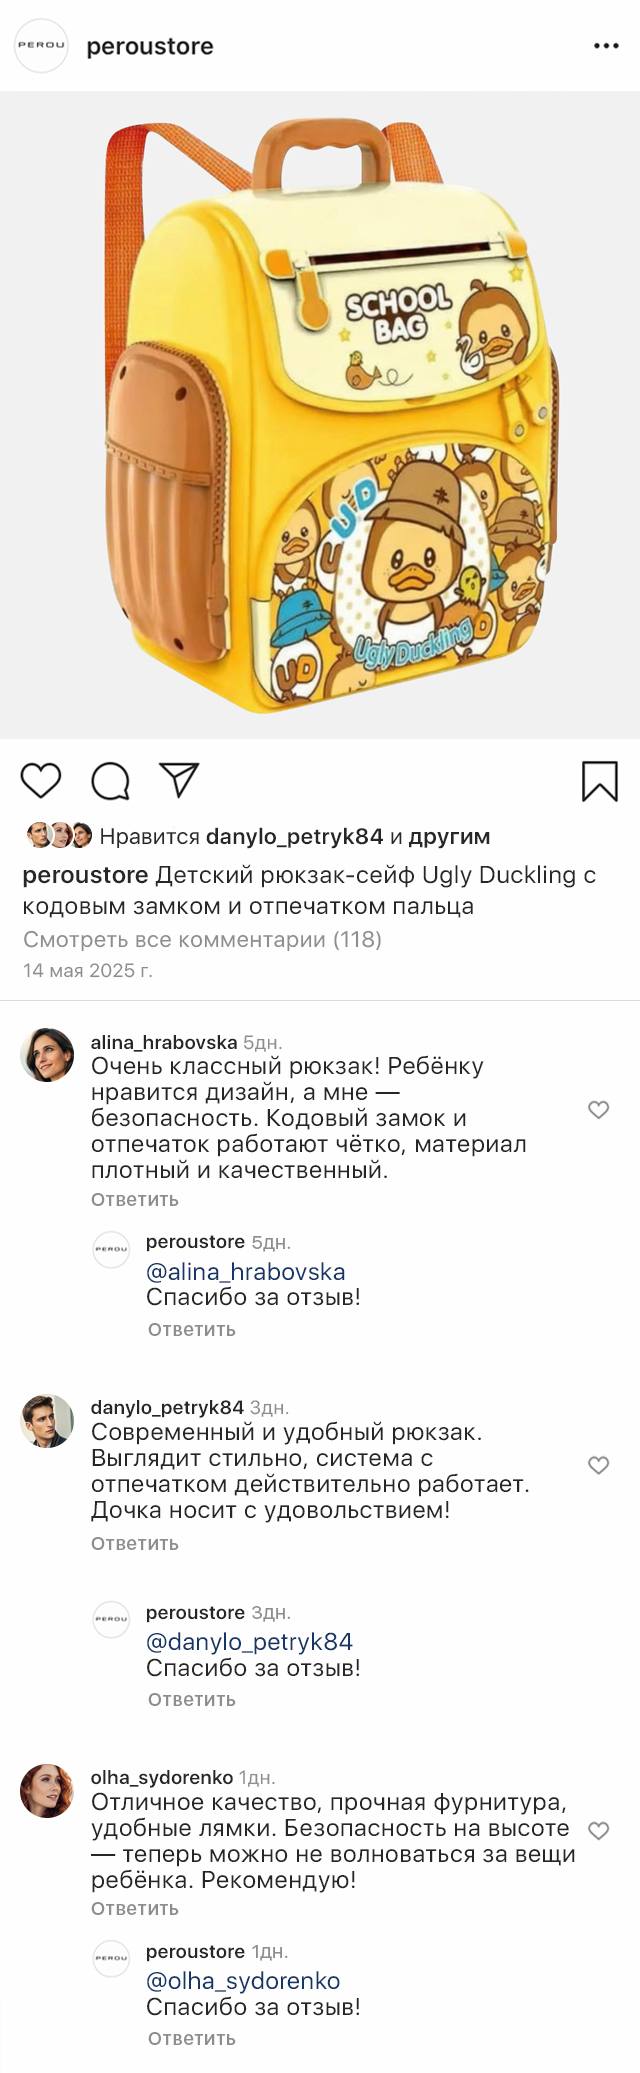Like alina_hrabovska's comment
Screen dimensions: 640x2073
(x=598, y=1109)
